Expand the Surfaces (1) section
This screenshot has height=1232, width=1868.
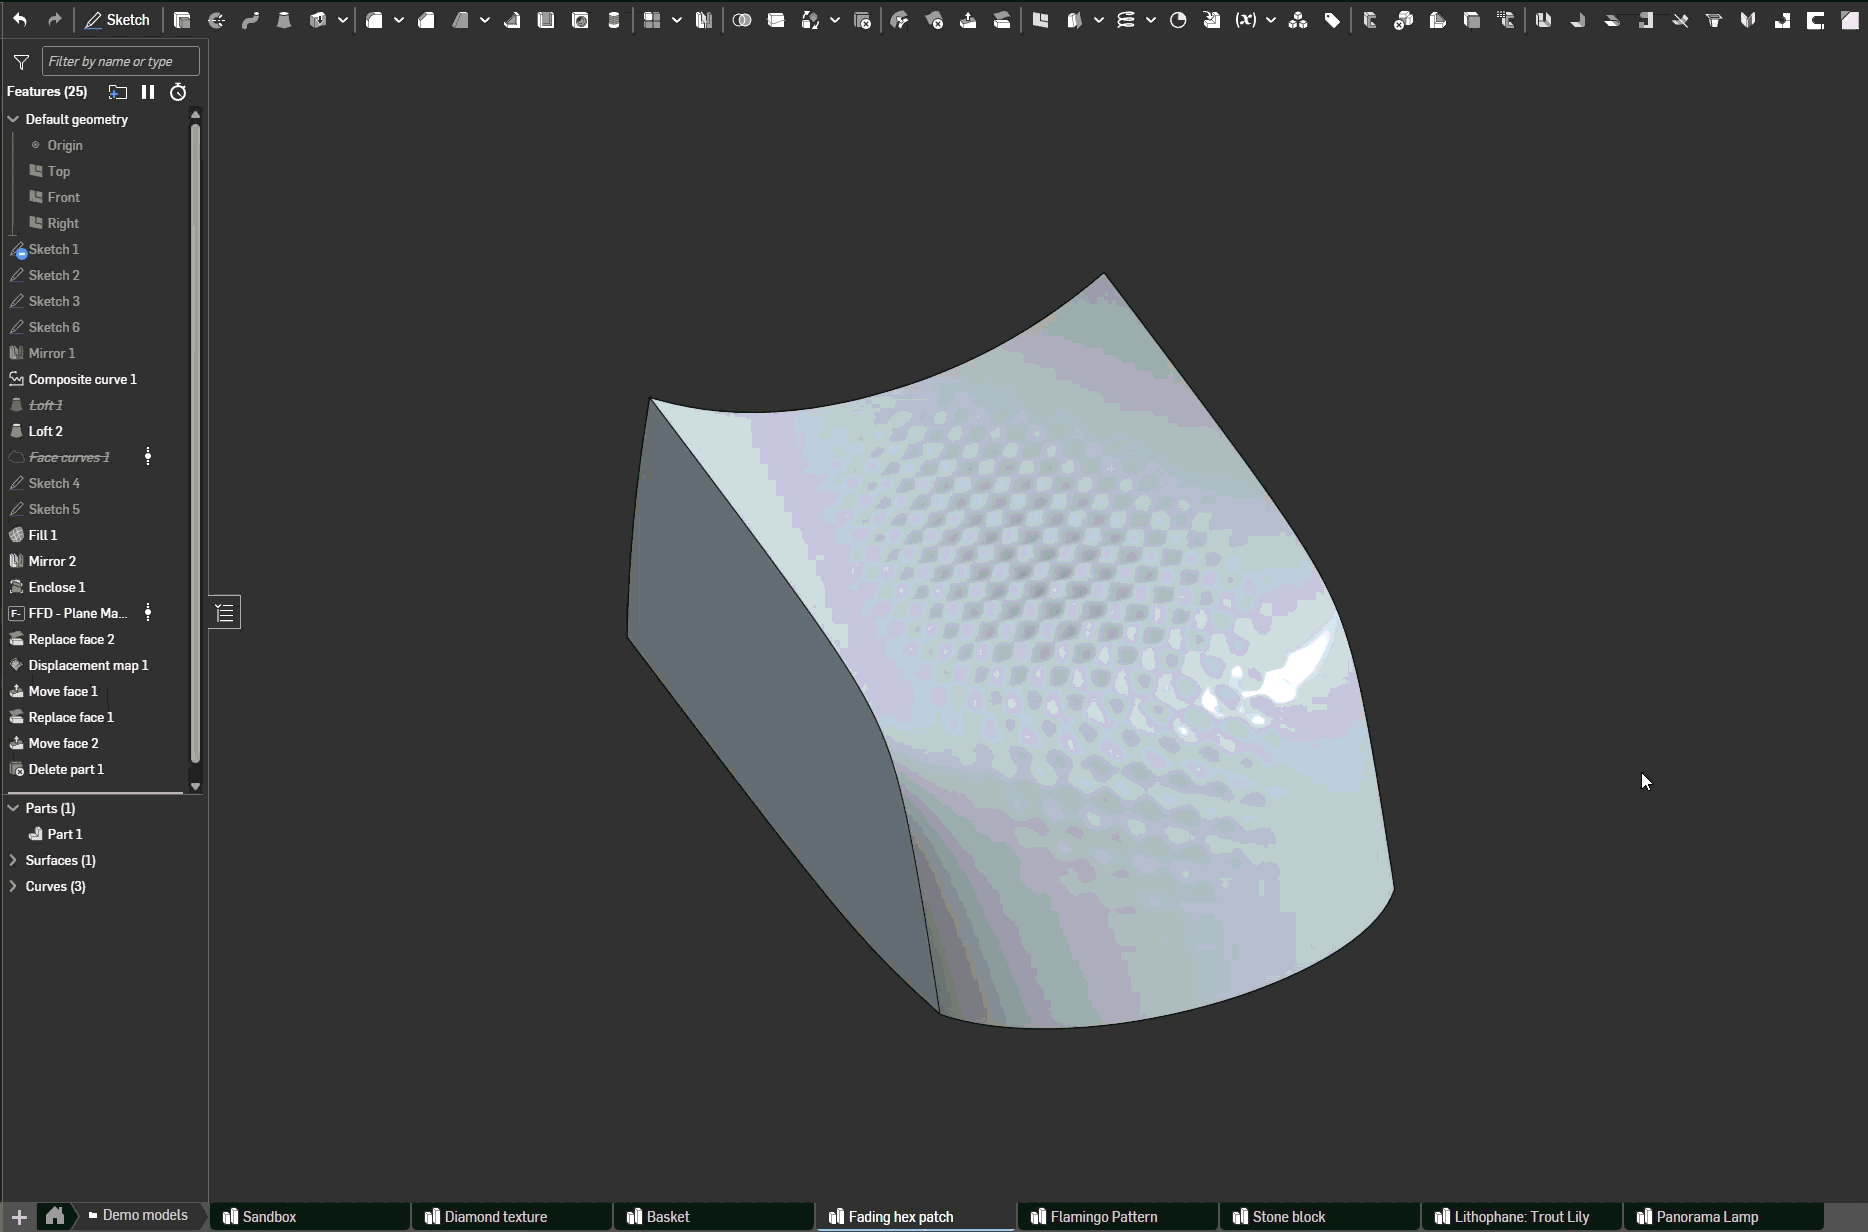point(13,860)
